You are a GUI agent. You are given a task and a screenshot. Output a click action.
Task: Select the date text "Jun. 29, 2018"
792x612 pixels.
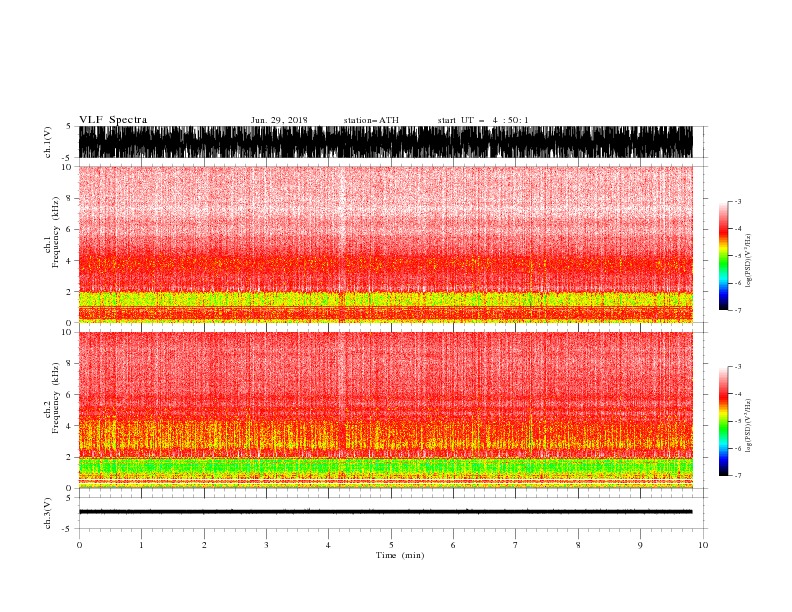point(279,120)
